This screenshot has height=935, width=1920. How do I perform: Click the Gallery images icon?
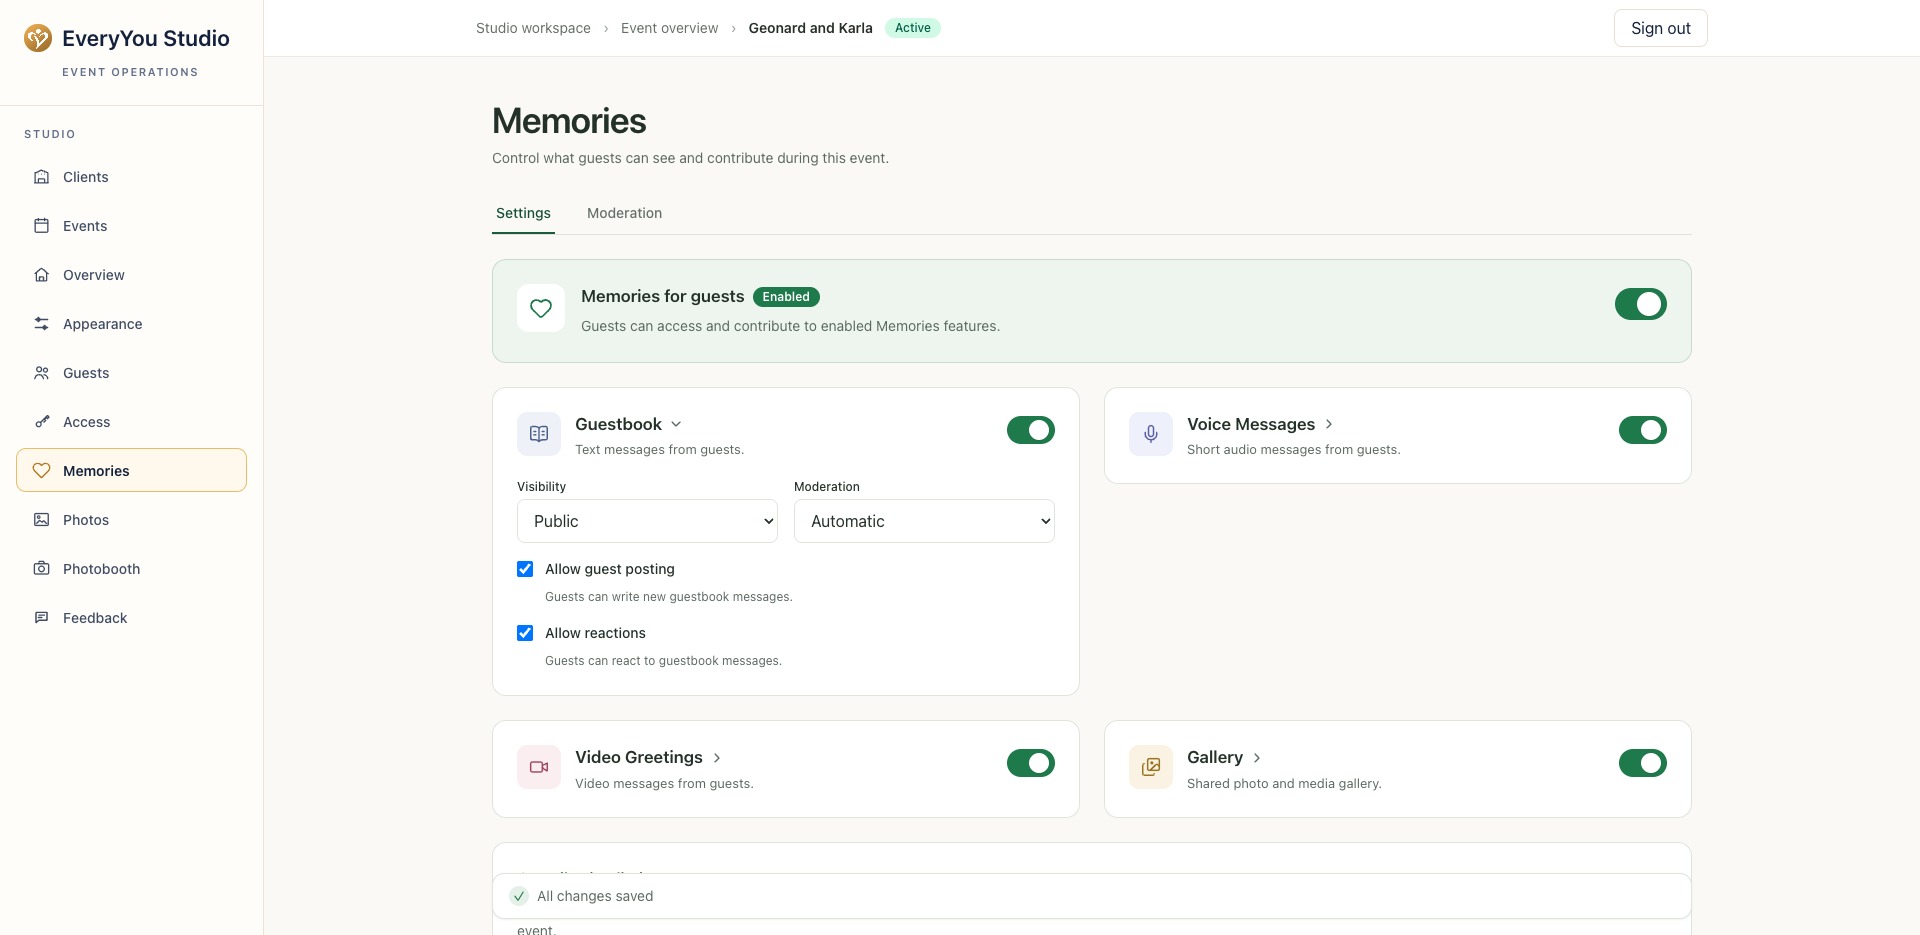point(1151,767)
